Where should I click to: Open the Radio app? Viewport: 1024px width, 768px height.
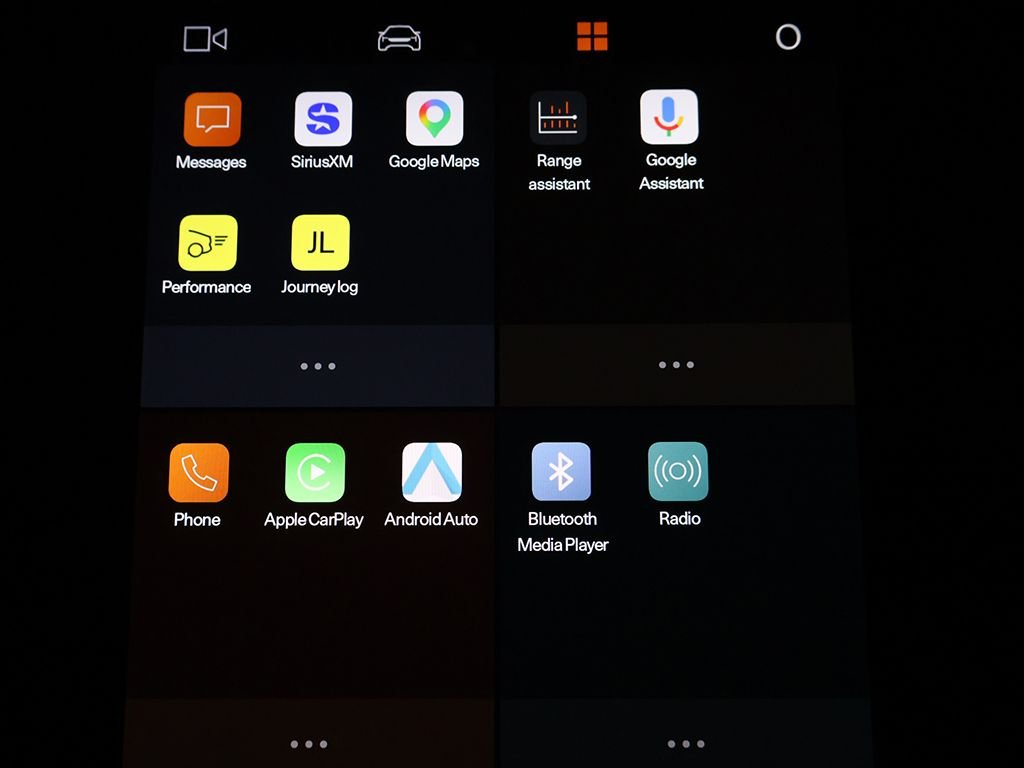[678, 472]
